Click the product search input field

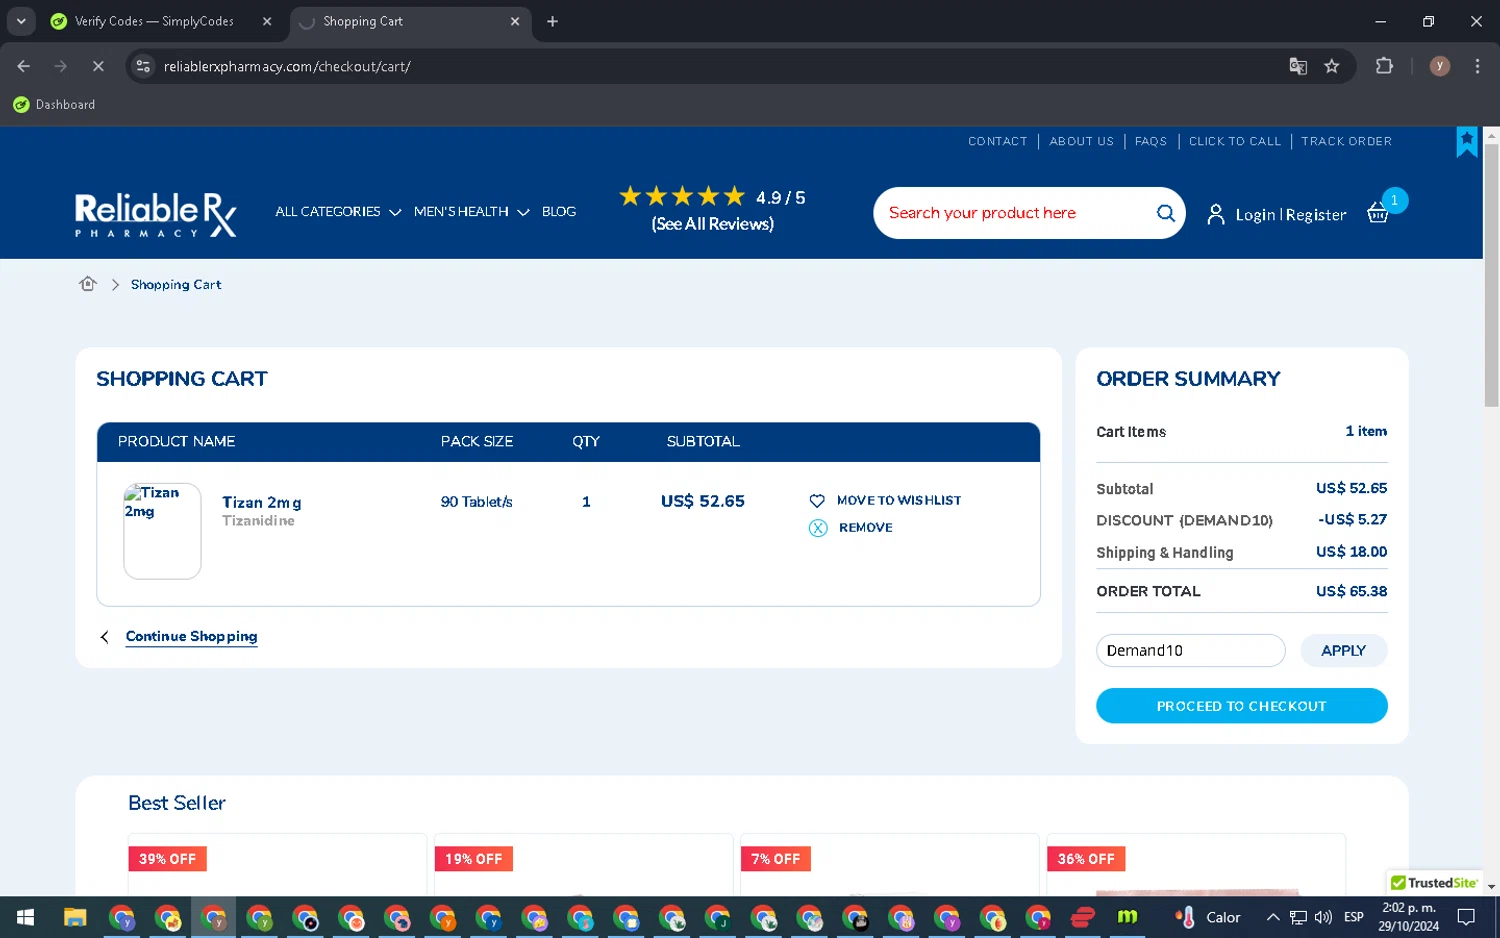tap(1015, 213)
